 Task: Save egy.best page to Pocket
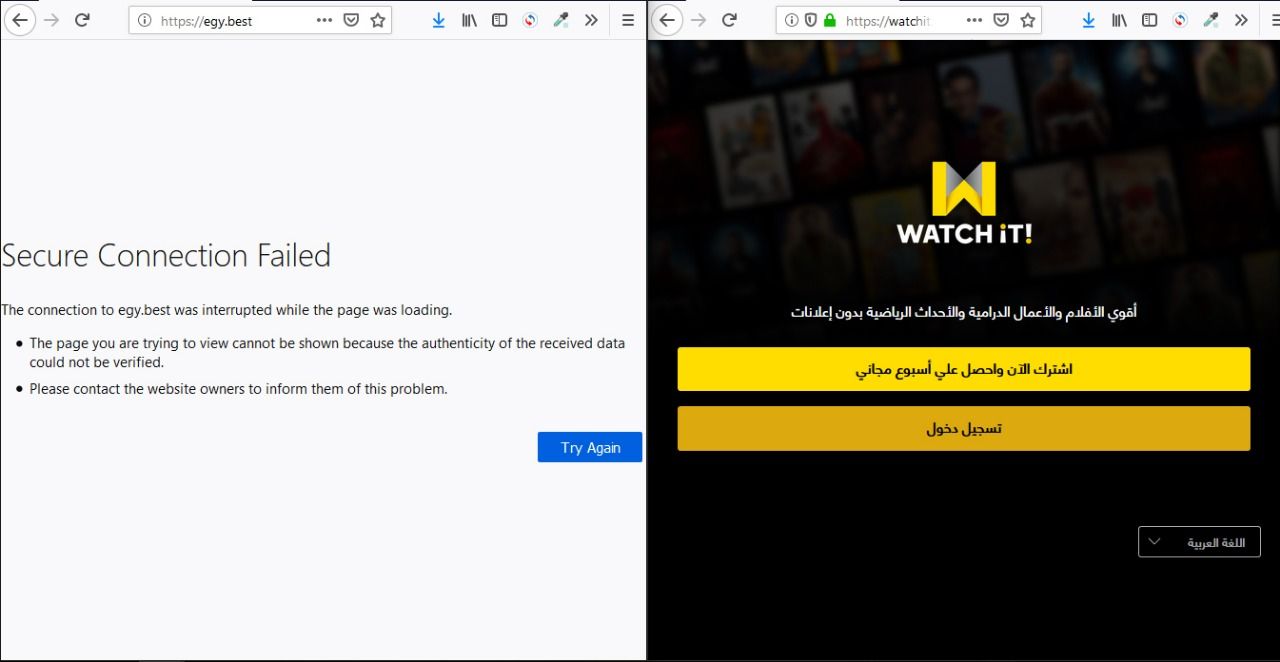pyautogui.click(x=351, y=20)
